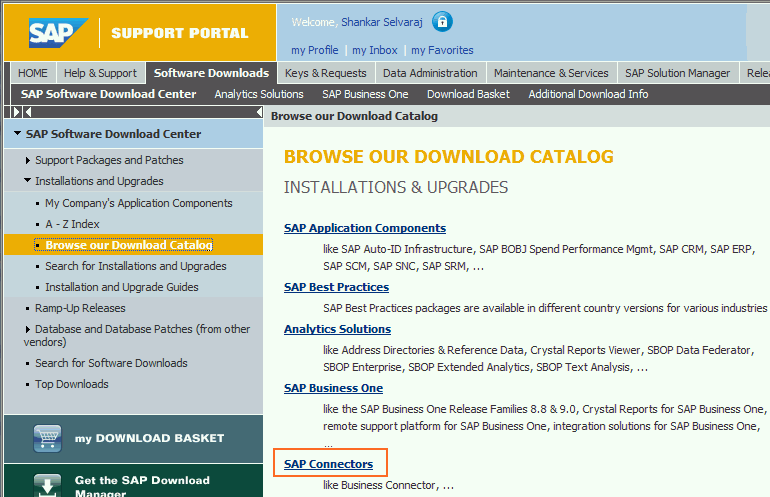
Task: Open SAP Solution Manager tab
Action: (x=678, y=73)
